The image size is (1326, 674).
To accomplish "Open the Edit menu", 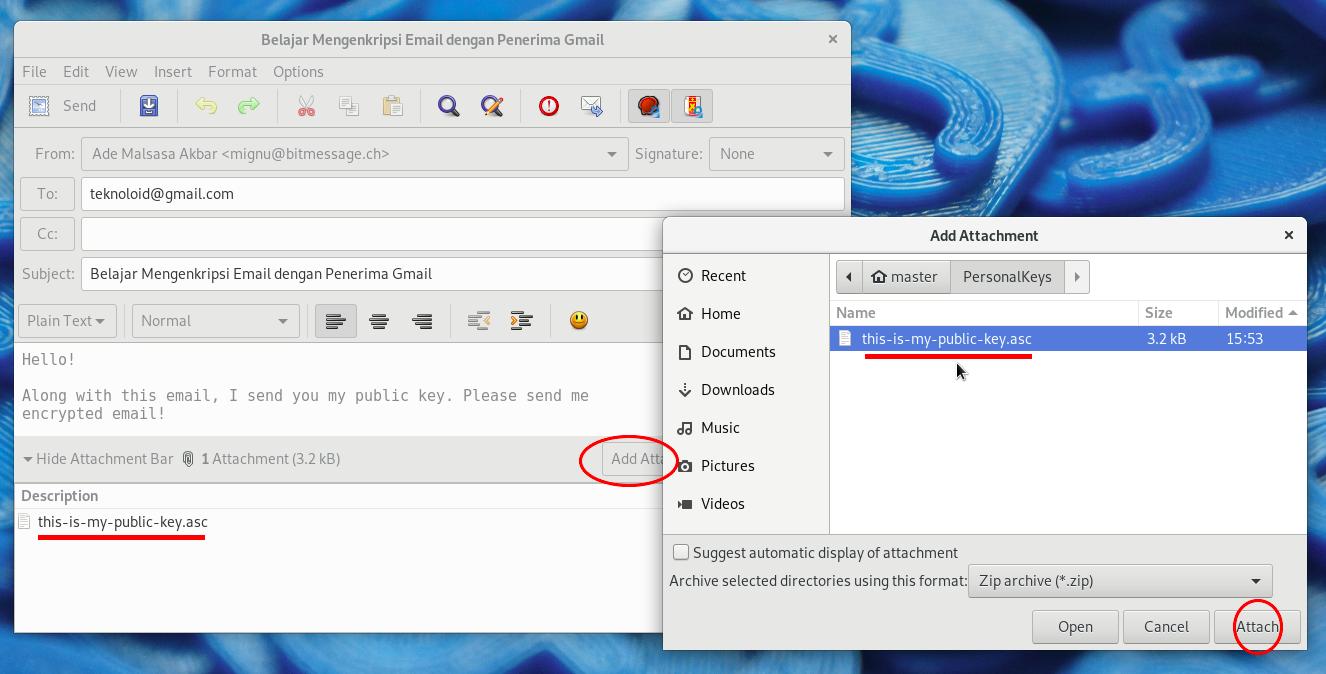I will (76, 72).
